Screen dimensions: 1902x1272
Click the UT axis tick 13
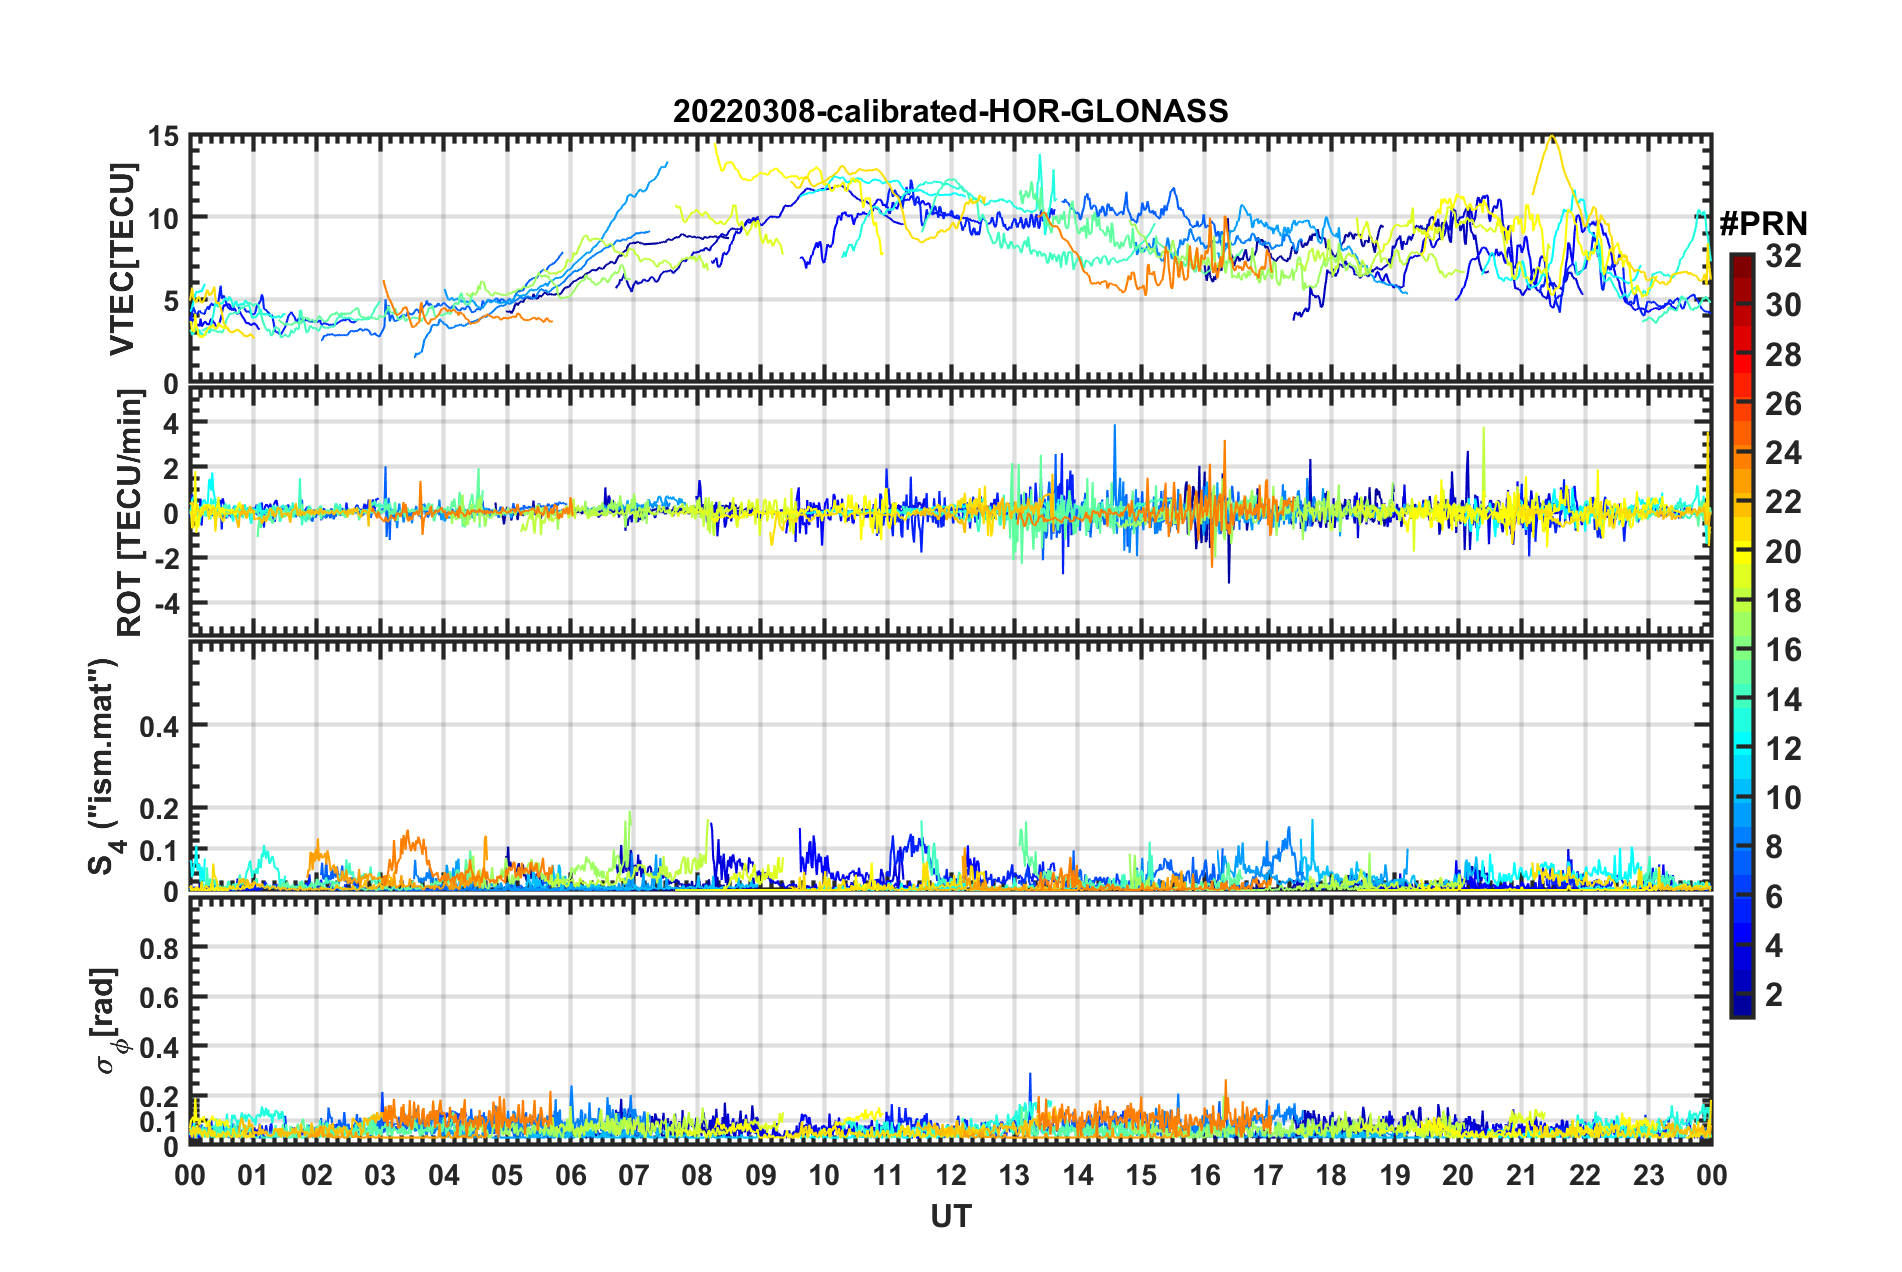coord(1014,1175)
